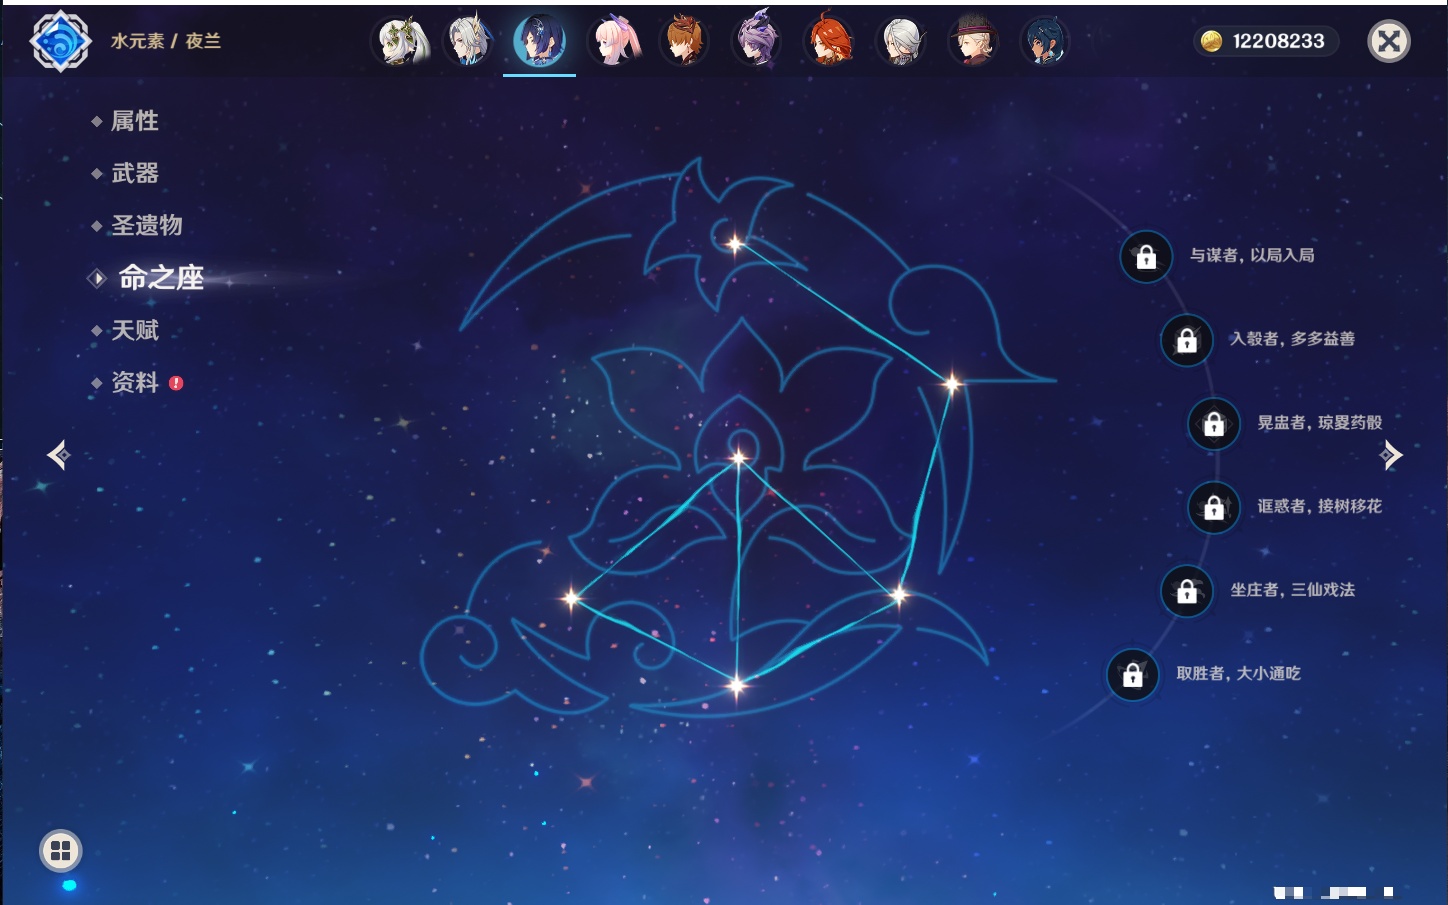
Task: Switch to the pink-haired character portrait
Action: coord(613,41)
